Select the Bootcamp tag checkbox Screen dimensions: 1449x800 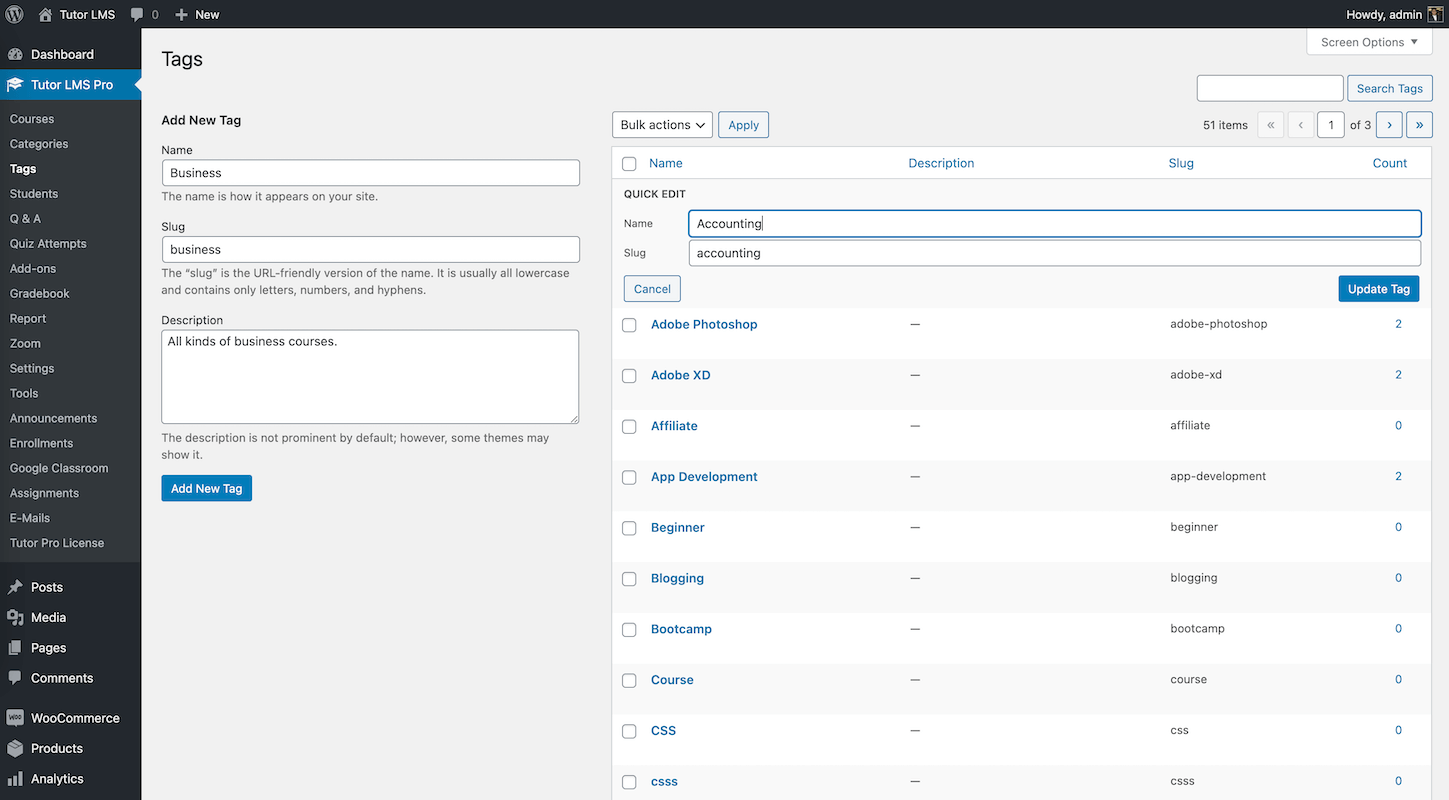pos(629,630)
